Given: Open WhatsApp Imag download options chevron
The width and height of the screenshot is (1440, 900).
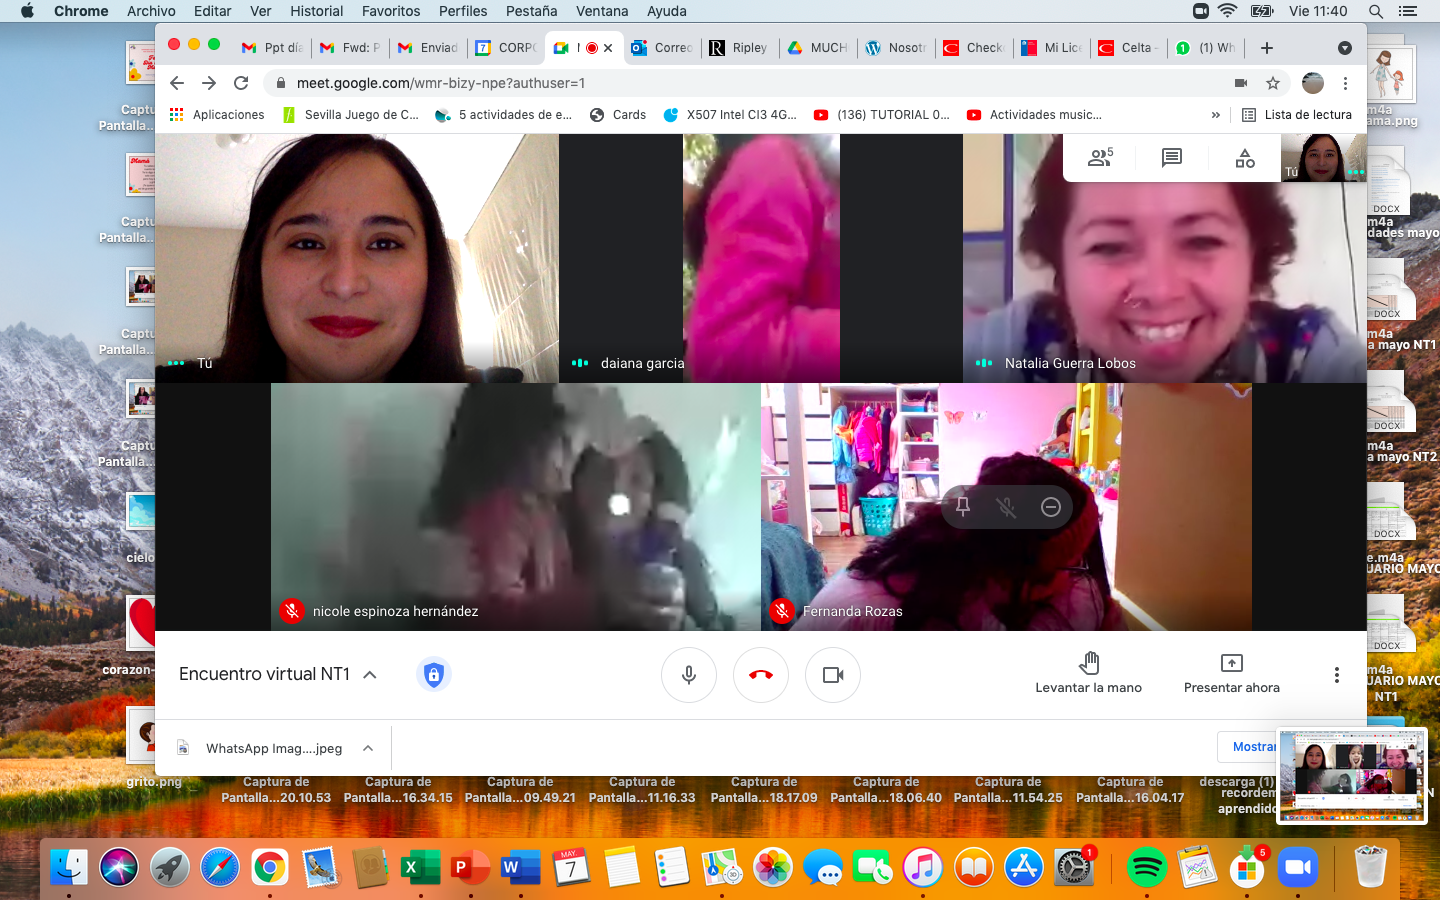Looking at the screenshot, I should tap(368, 748).
